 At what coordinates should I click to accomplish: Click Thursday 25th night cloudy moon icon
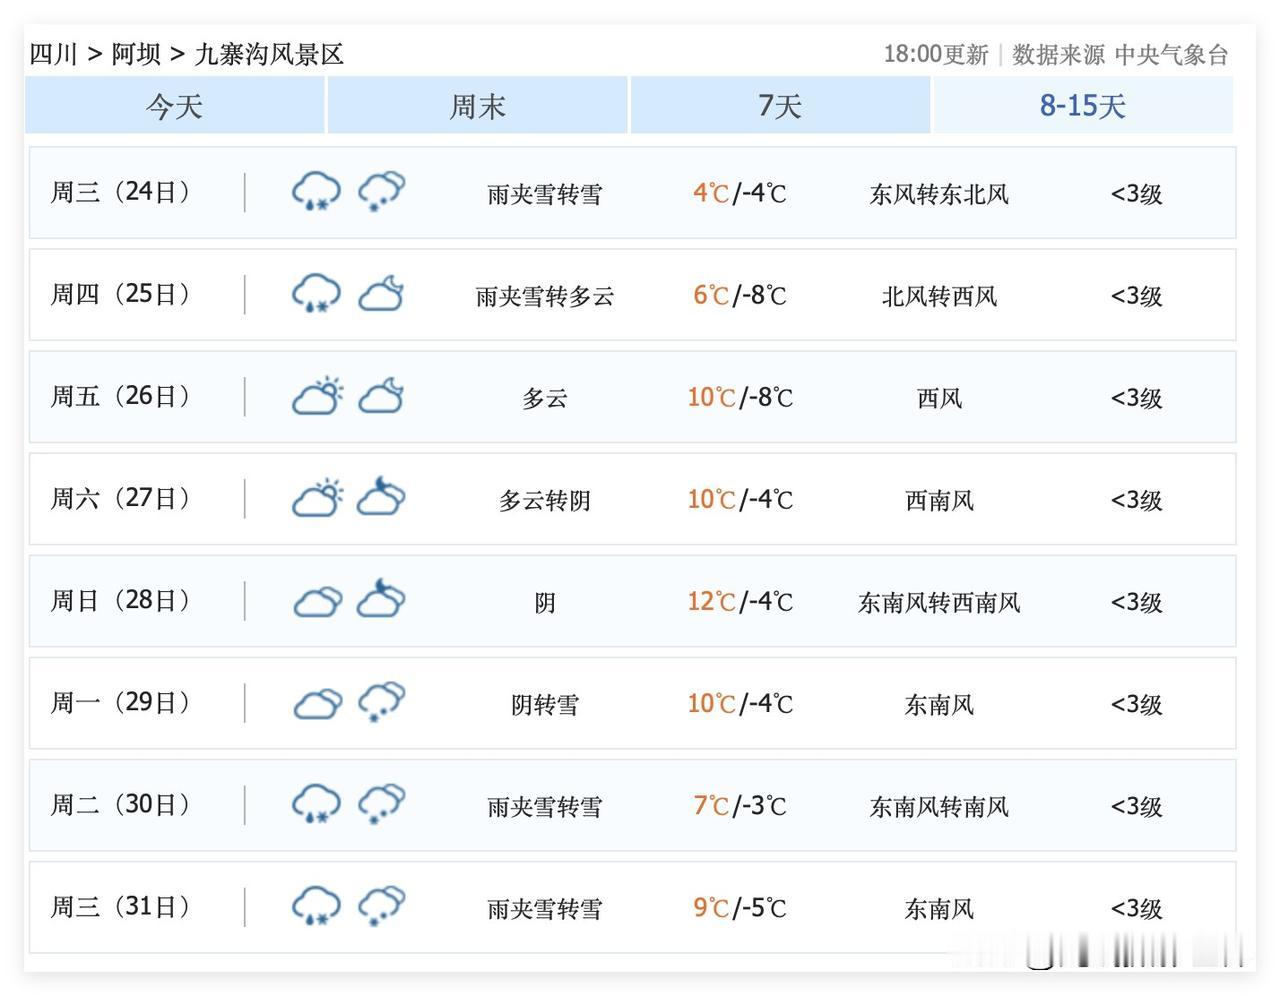tap(381, 294)
